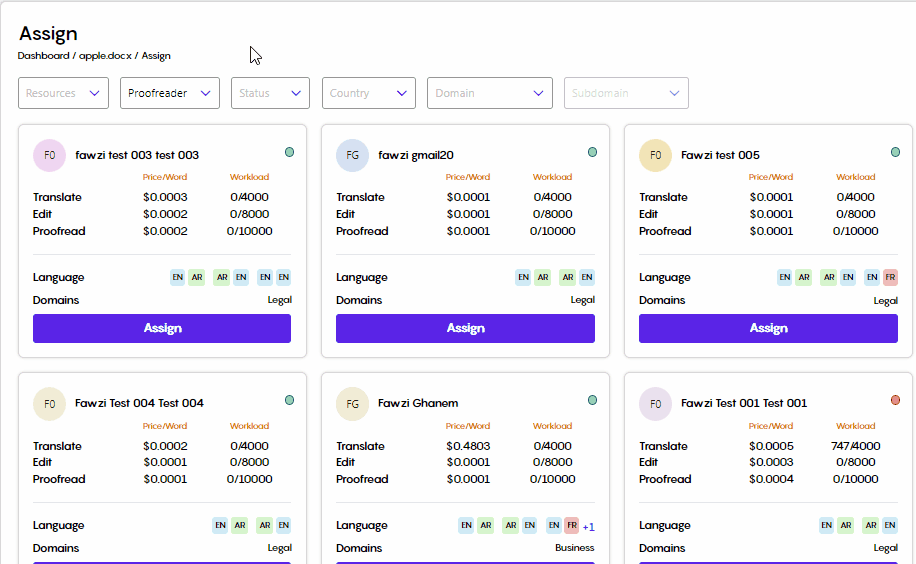Click the name 'fawzi test 003 test 003'
This screenshot has width=916, height=564.
137,155
